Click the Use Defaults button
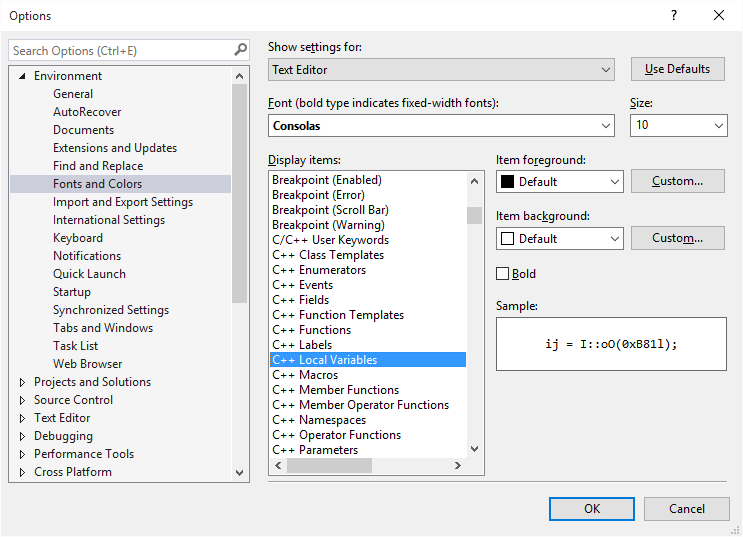Screen dimensions: 743x537 678,69
